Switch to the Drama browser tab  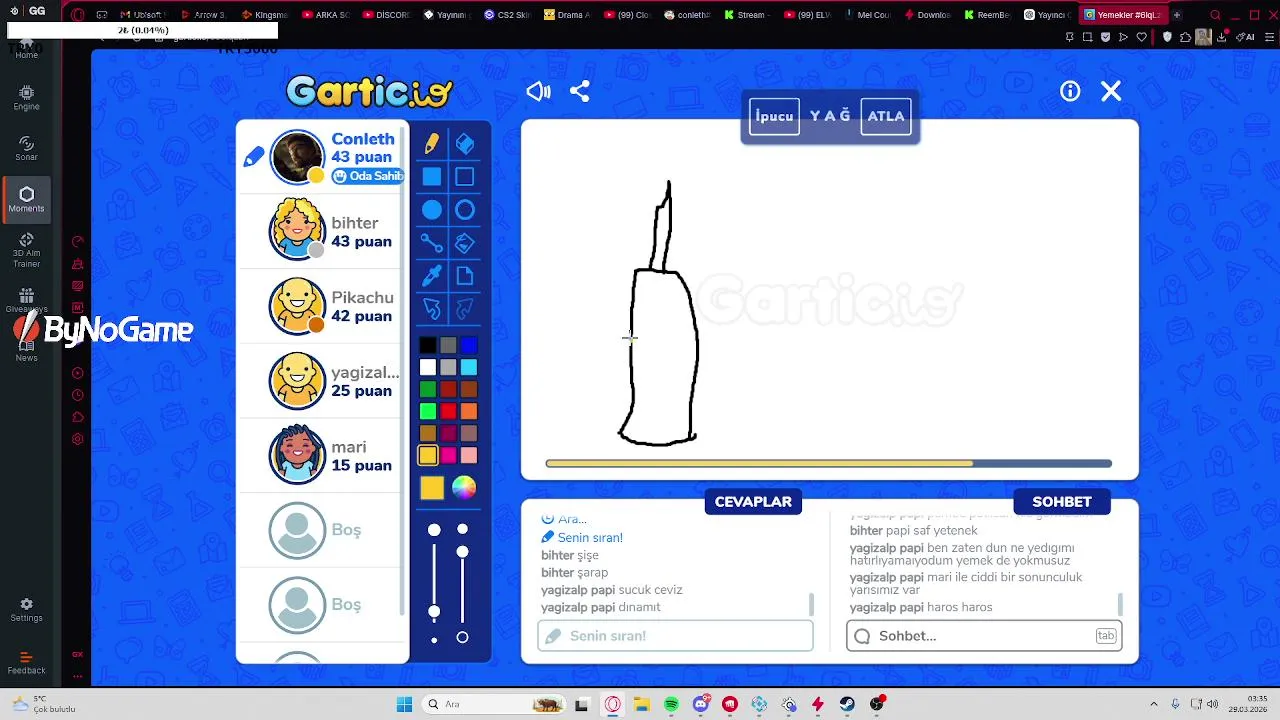coord(566,15)
